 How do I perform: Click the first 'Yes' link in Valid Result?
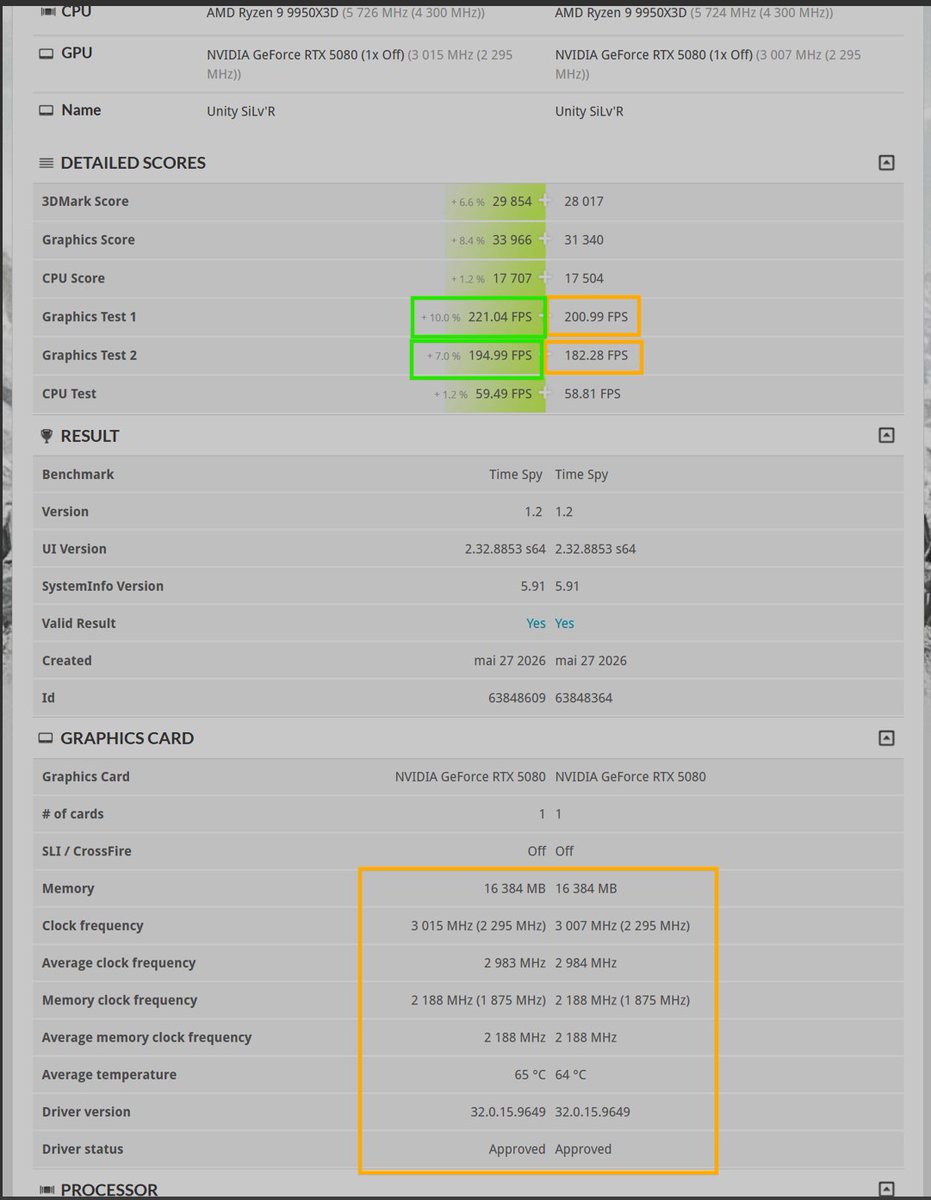coord(536,623)
